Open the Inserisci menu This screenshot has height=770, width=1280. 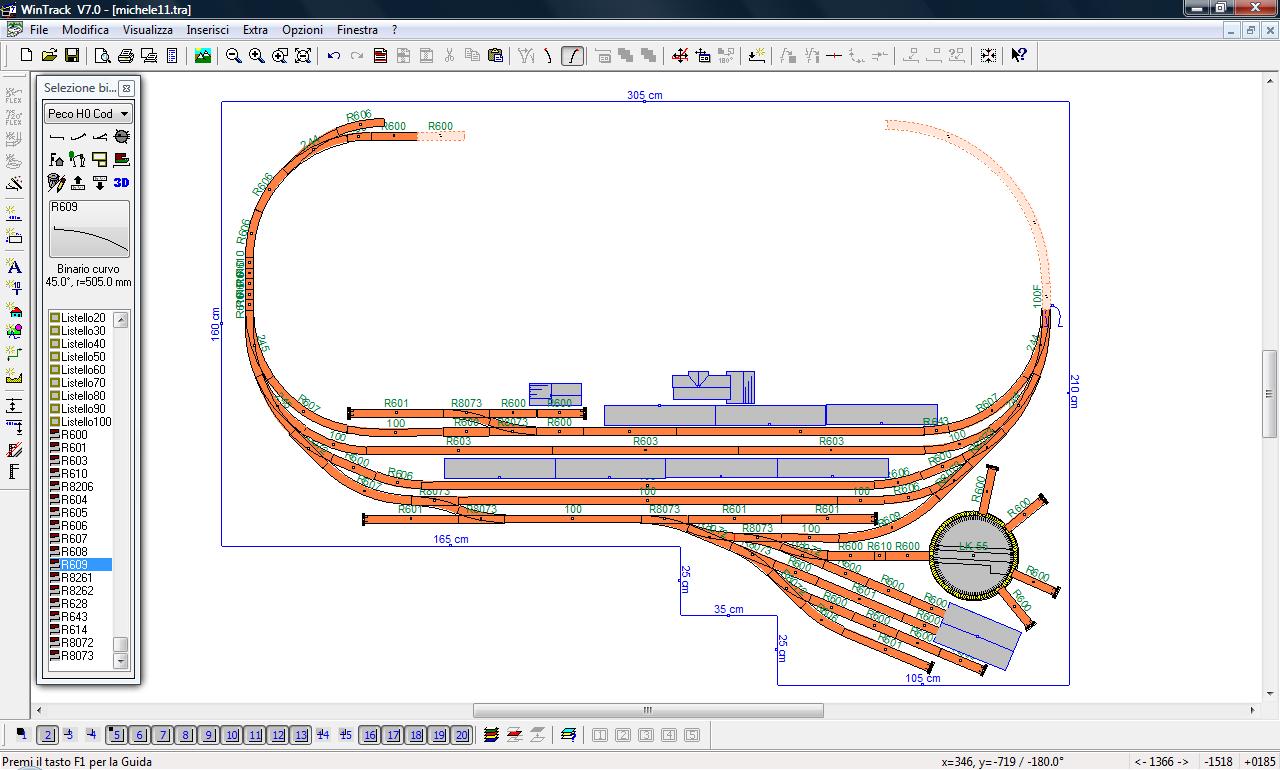[x=207, y=30]
